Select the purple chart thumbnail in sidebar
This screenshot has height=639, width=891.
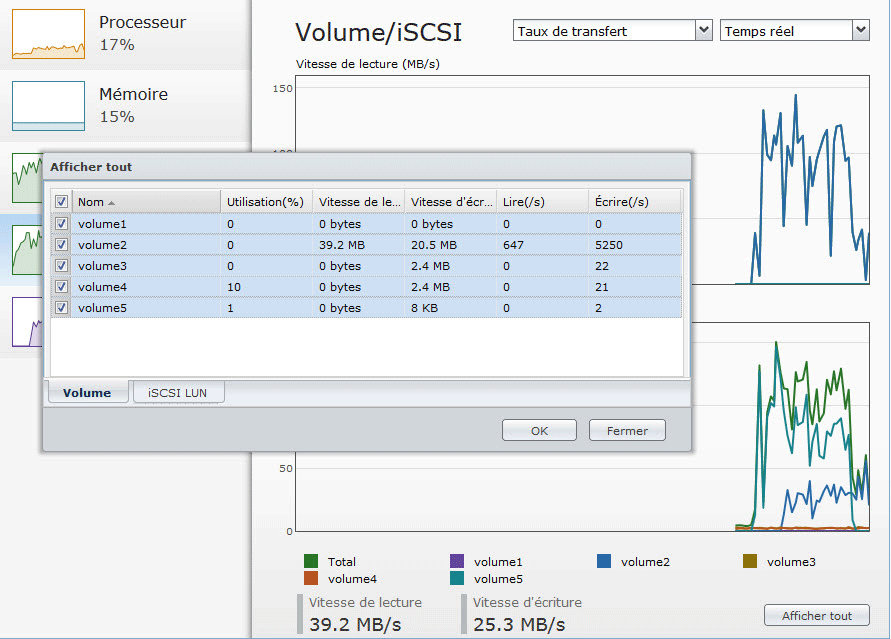(x=27, y=322)
